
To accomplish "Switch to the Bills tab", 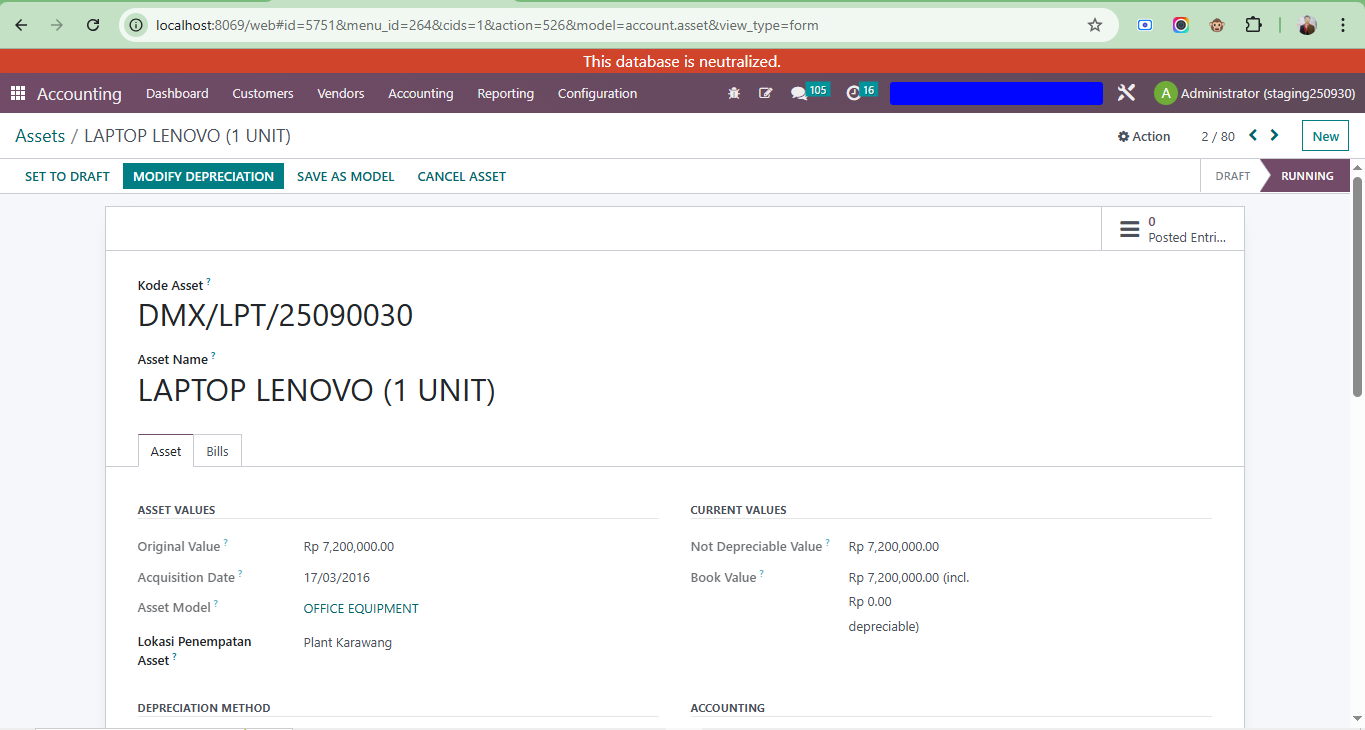I will coord(217,451).
